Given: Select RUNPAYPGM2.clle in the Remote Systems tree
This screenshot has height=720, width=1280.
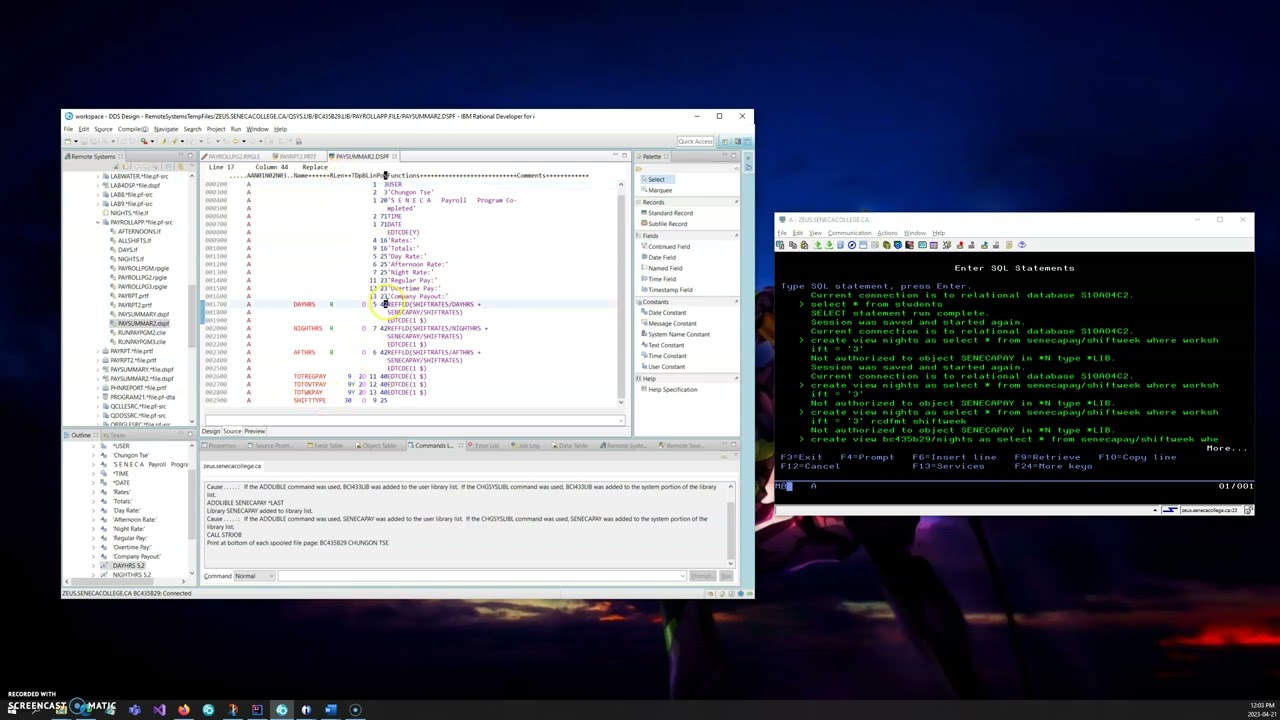Looking at the screenshot, I should tap(141, 333).
